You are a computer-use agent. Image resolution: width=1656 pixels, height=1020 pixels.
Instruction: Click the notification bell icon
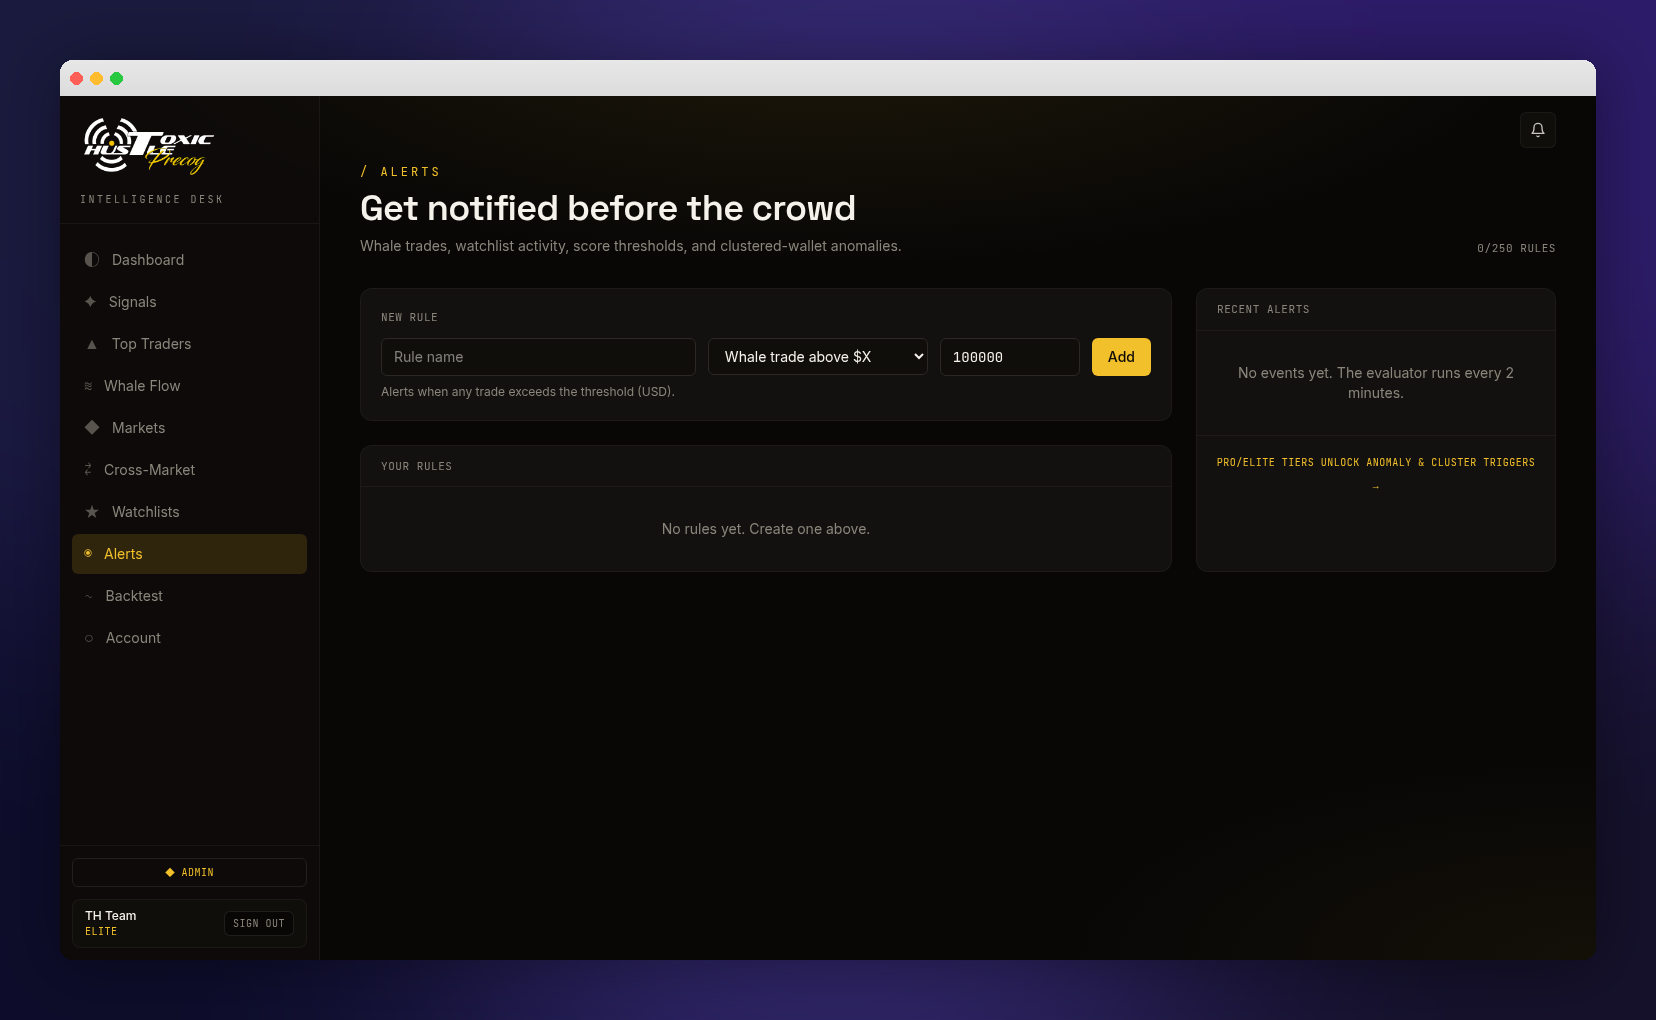(x=1537, y=130)
